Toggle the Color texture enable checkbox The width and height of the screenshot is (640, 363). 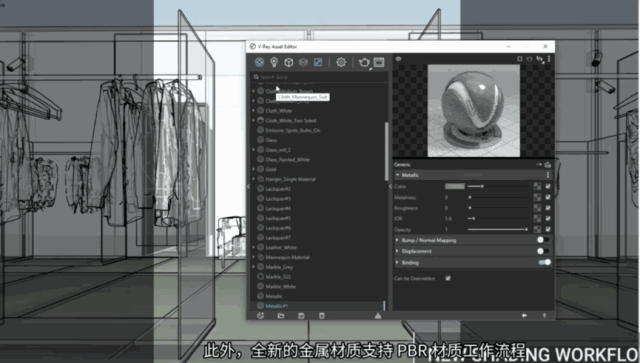click(x=548, y=186)
